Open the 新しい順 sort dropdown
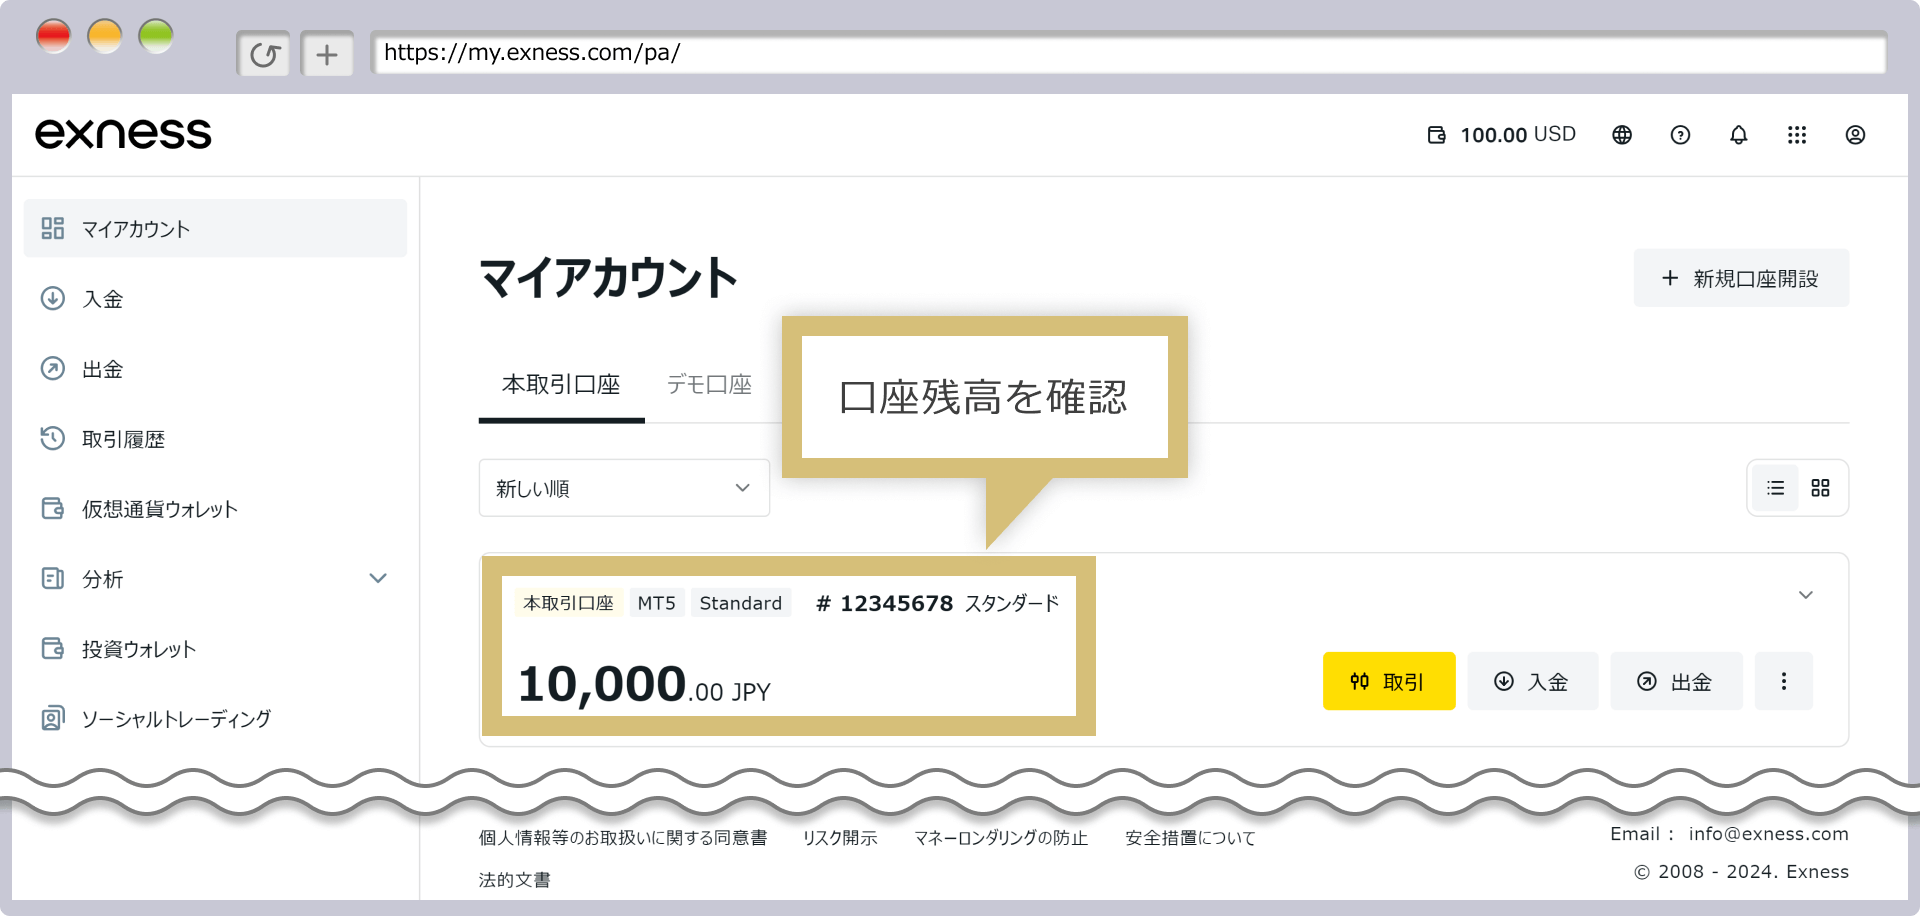Screen dimensions: 1920x916 click(624, 488)
